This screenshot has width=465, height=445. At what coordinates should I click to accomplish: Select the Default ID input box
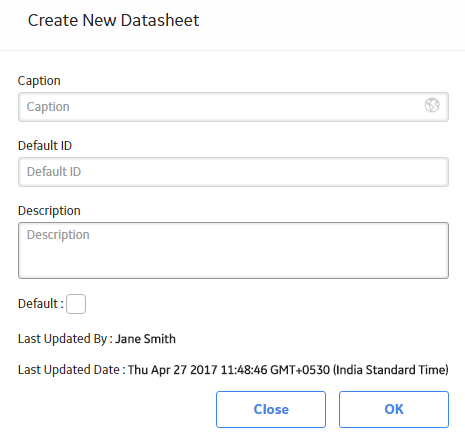[233, 172]
